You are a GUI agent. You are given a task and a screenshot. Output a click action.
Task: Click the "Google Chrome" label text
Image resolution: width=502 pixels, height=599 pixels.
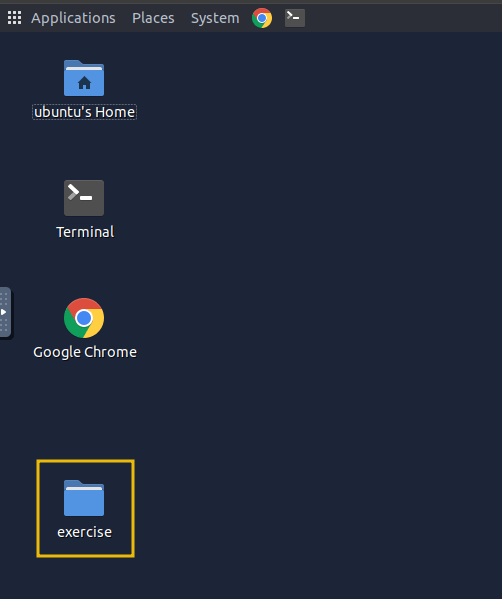(x=85, y=352)
